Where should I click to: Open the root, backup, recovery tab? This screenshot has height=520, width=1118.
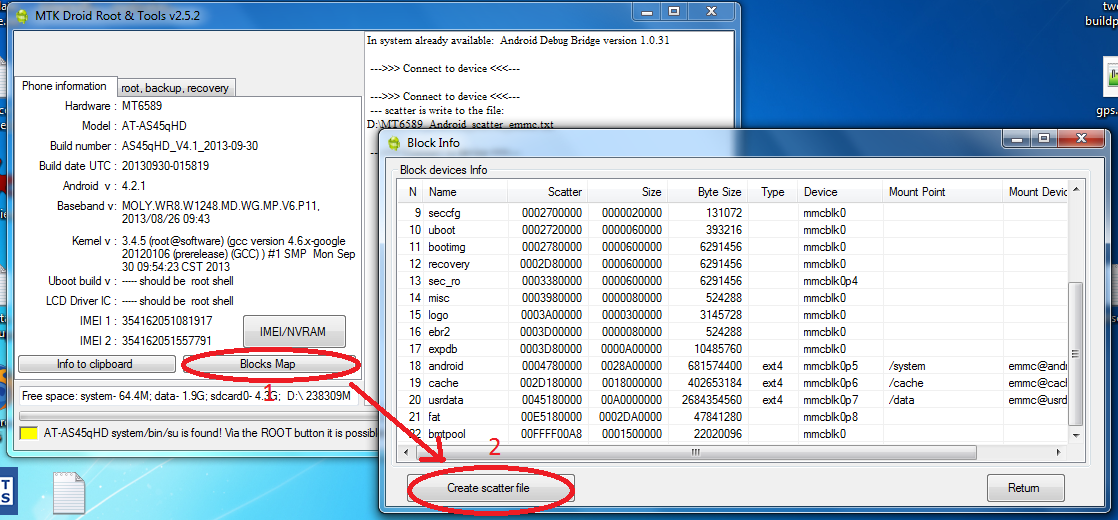point(175,88)
